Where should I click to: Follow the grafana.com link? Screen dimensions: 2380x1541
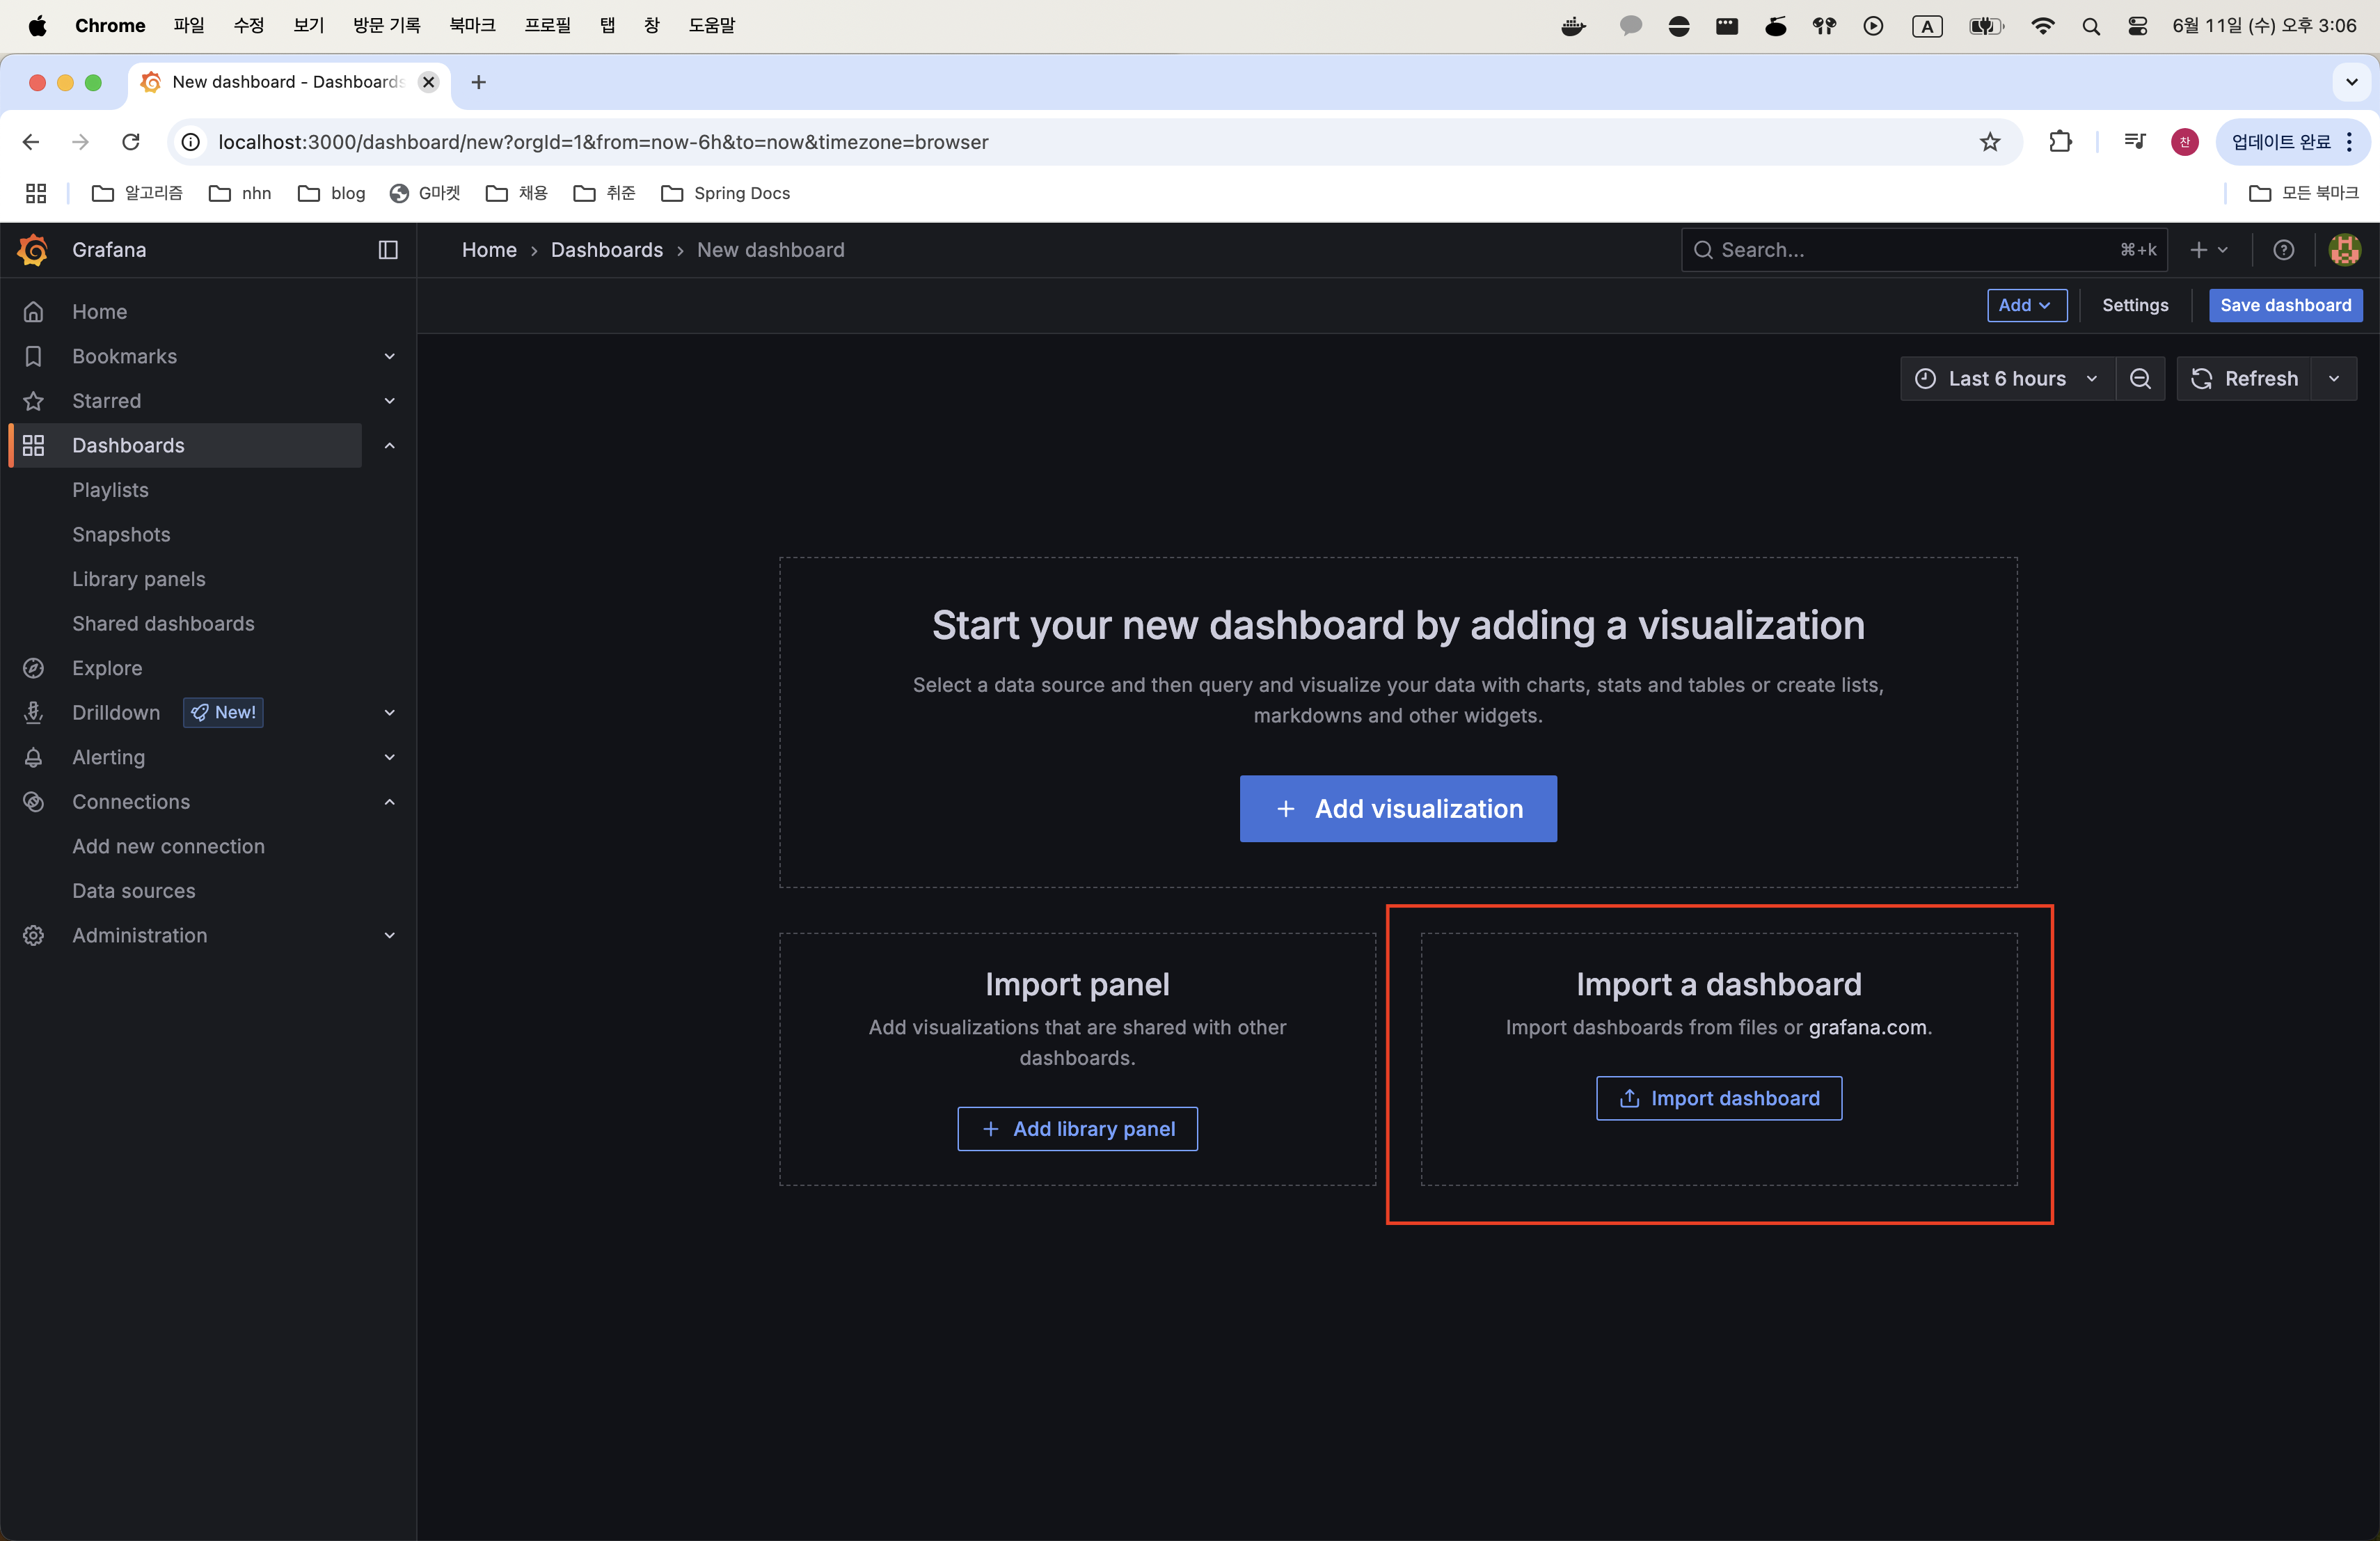coord(1867,1027)
